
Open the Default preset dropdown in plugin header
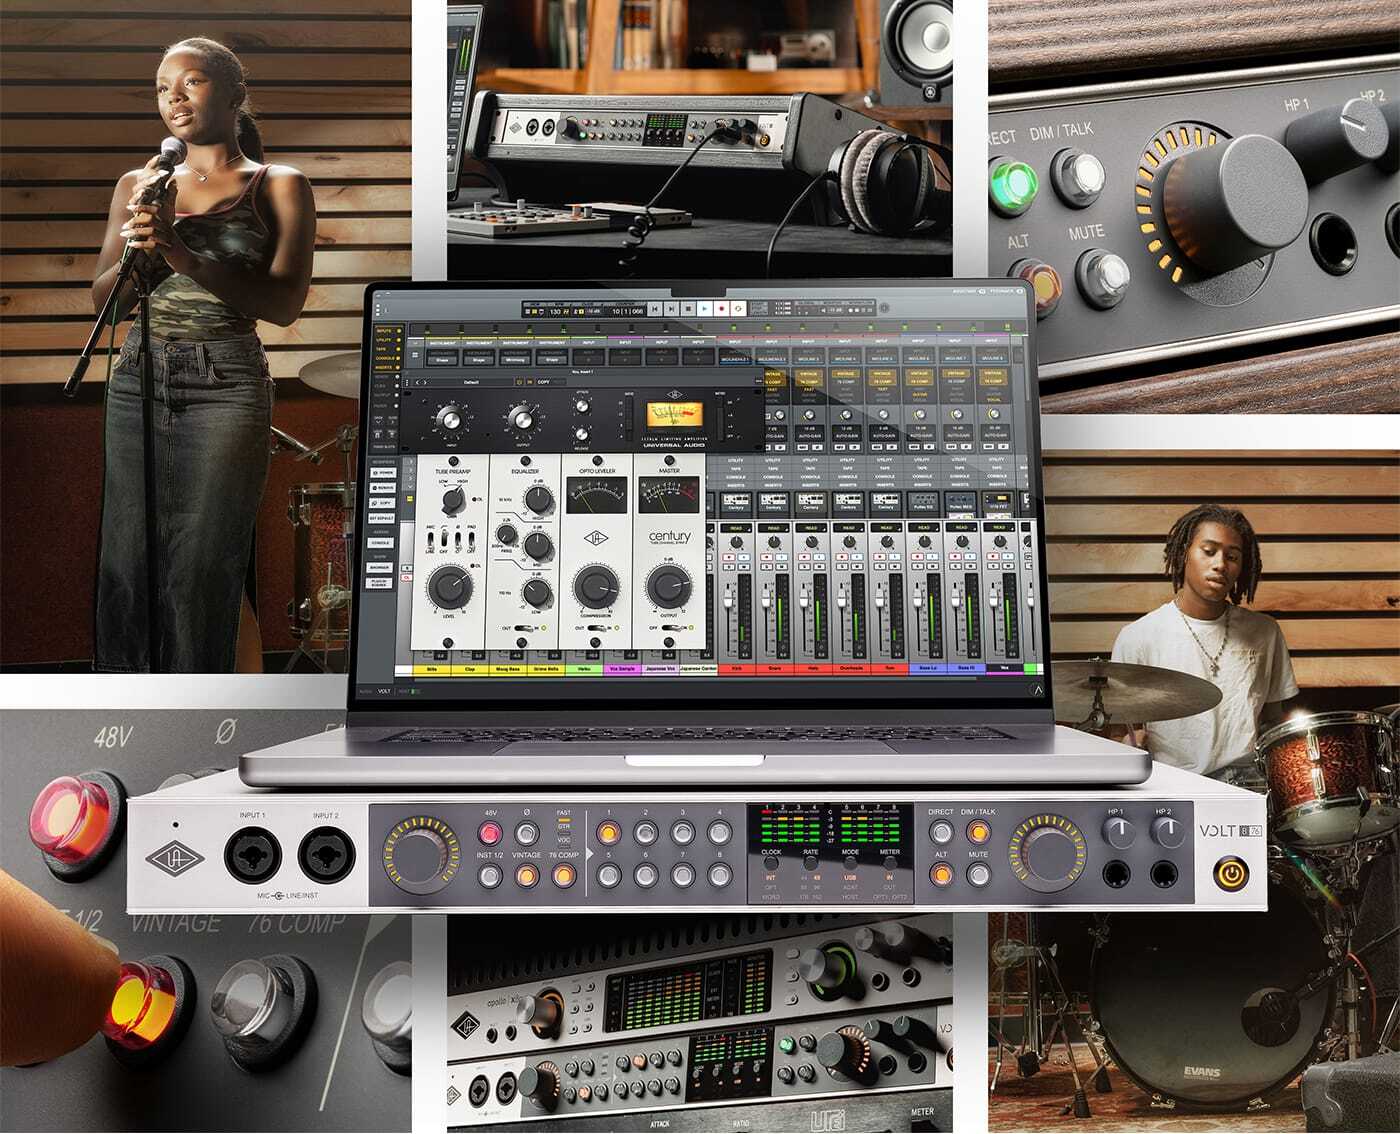pyautogui.click(x=472, y=382)
